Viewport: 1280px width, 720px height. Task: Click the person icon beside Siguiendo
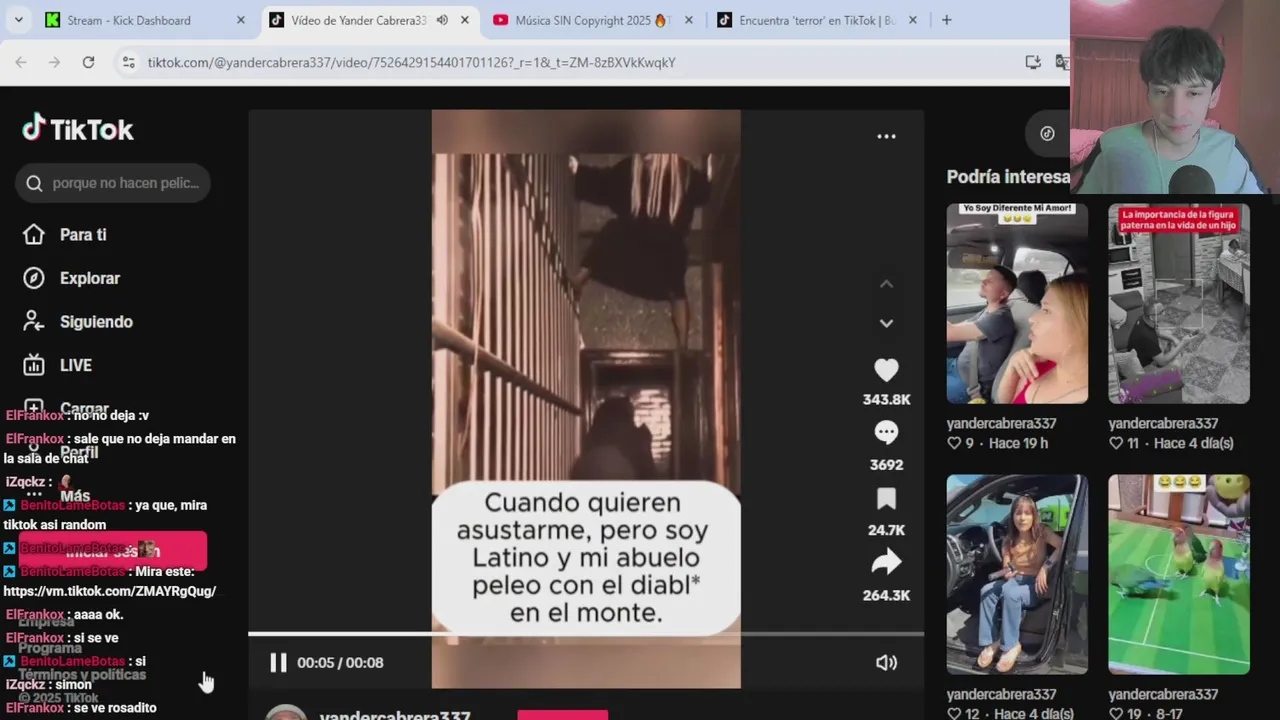[x=34, y=322]
